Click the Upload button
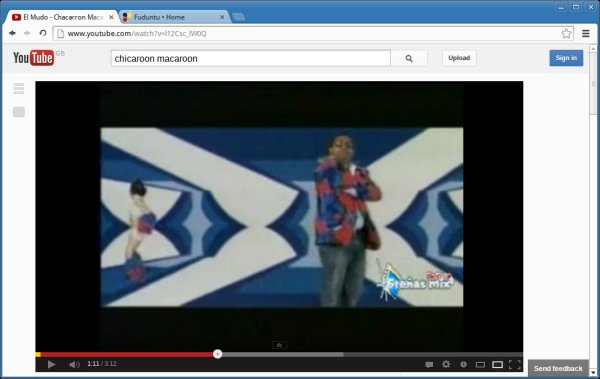This screenshot has height=379, width=600. (459, 58)
